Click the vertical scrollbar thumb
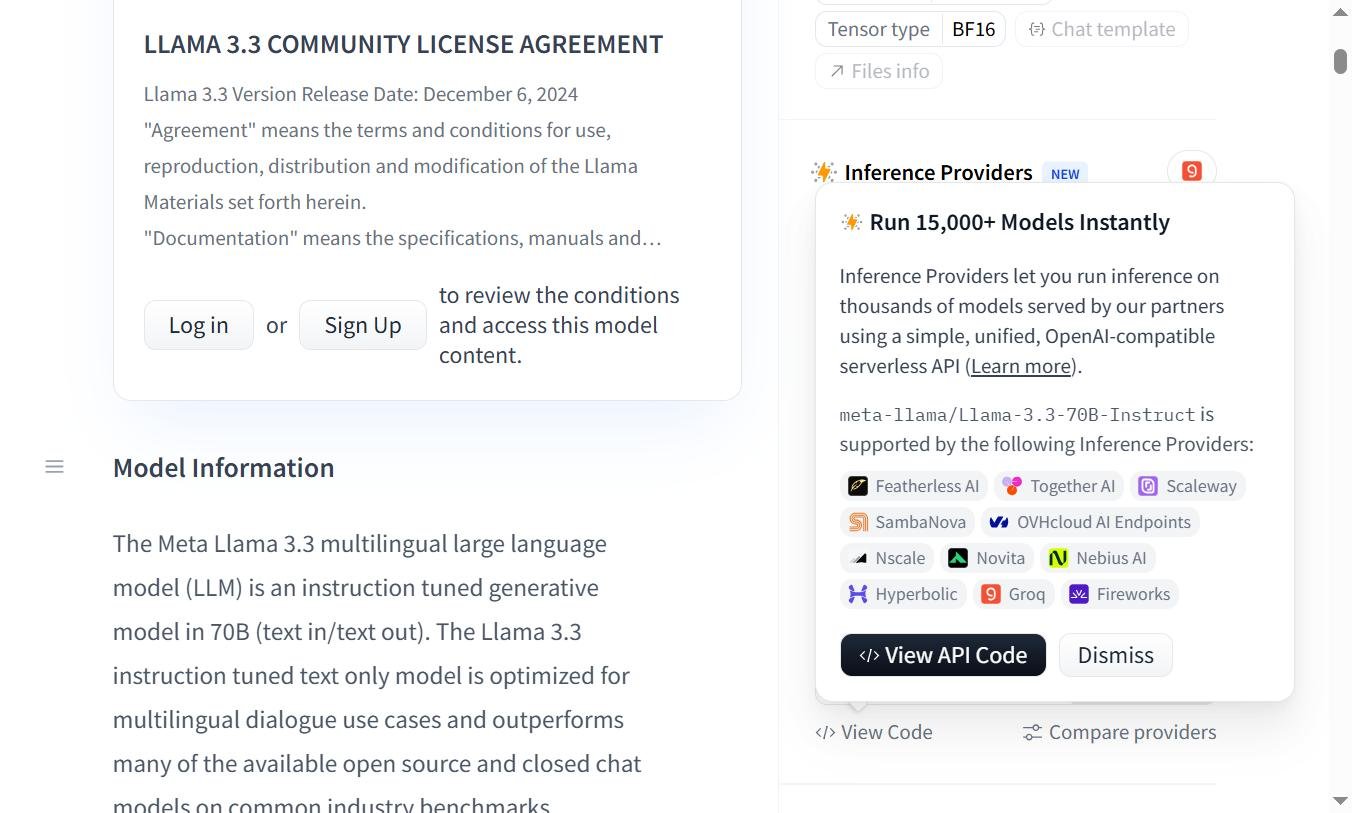The height and width of the screenshot is (813, 1352). point(1341,60)
